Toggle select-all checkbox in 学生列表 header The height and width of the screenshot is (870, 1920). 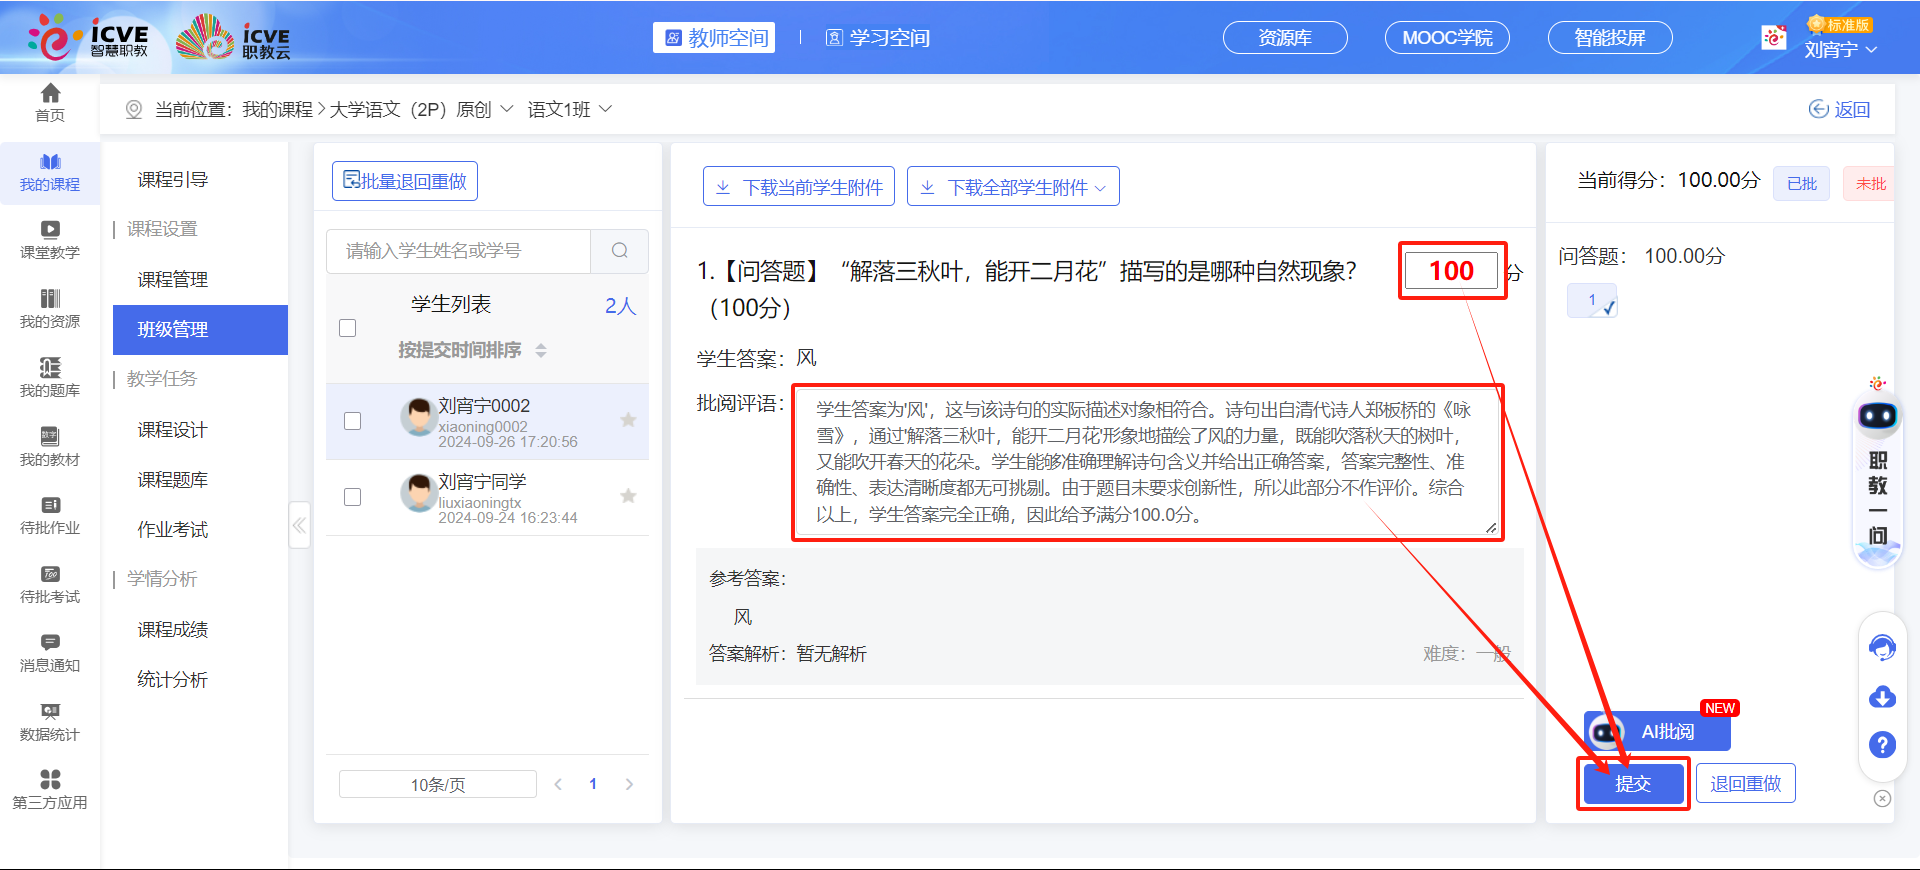click(348, 328)
